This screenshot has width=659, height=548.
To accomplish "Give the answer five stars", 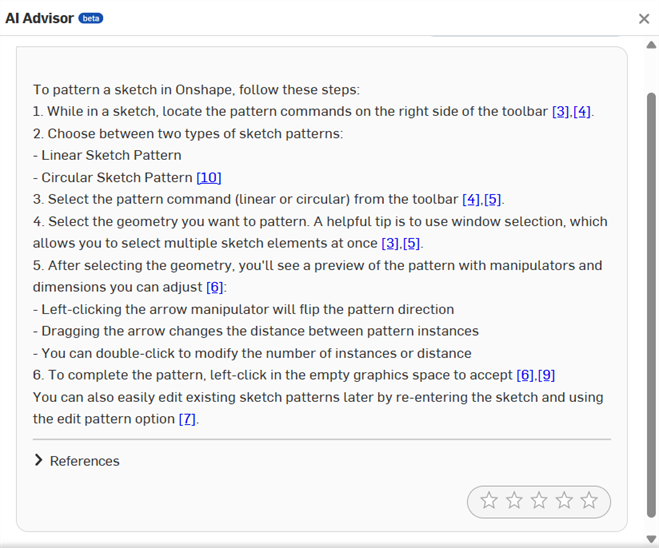I will (589, 501).
